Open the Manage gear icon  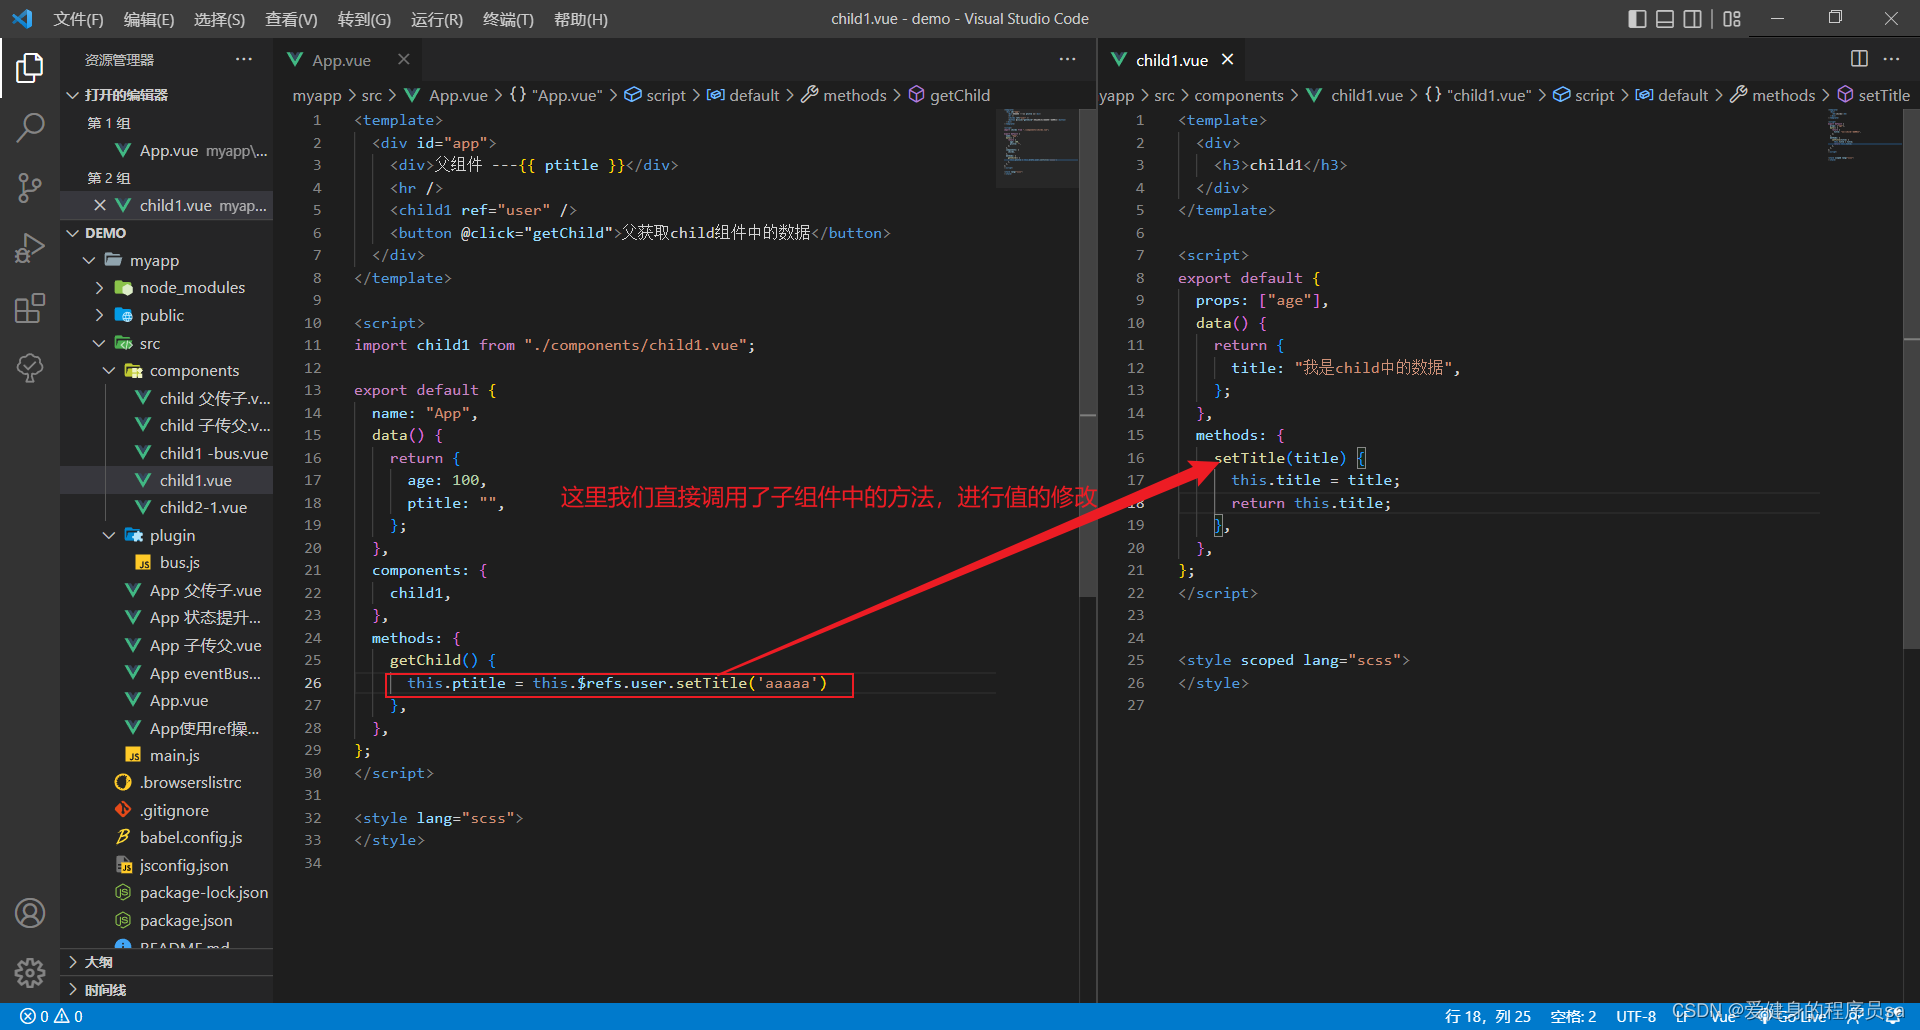30,973
